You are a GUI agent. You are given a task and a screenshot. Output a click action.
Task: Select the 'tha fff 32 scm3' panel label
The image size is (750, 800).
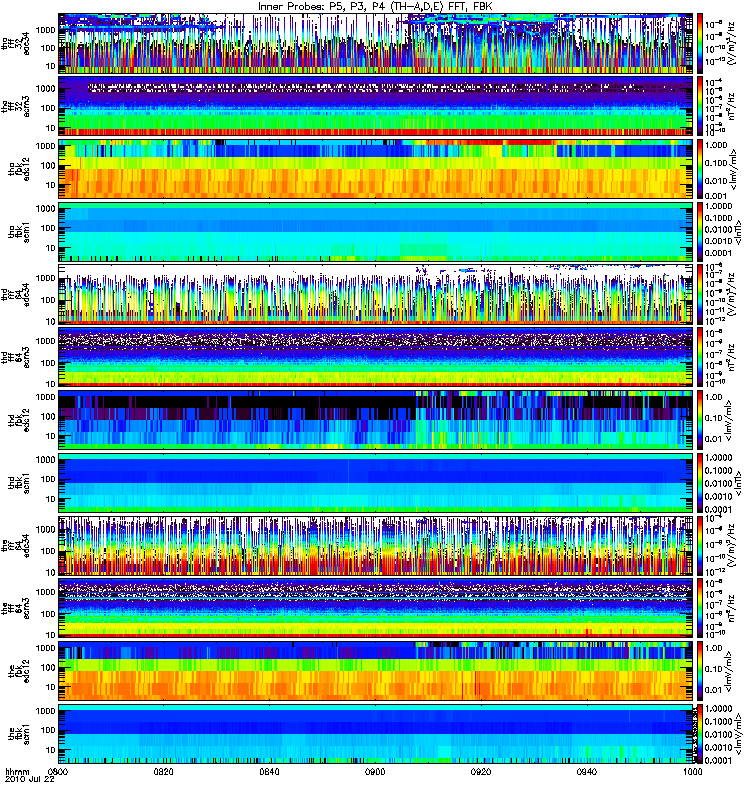point(15,107)
